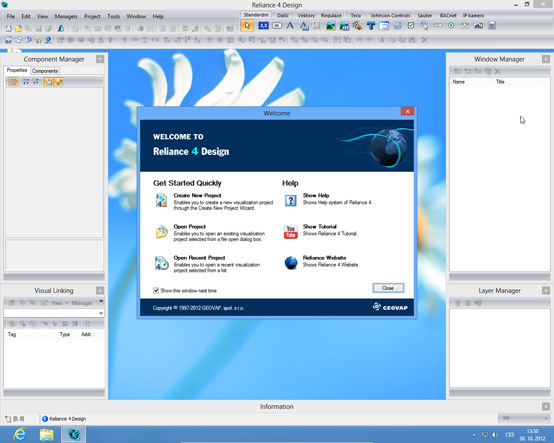Select the plain letter A Text component

coord(290,25)
